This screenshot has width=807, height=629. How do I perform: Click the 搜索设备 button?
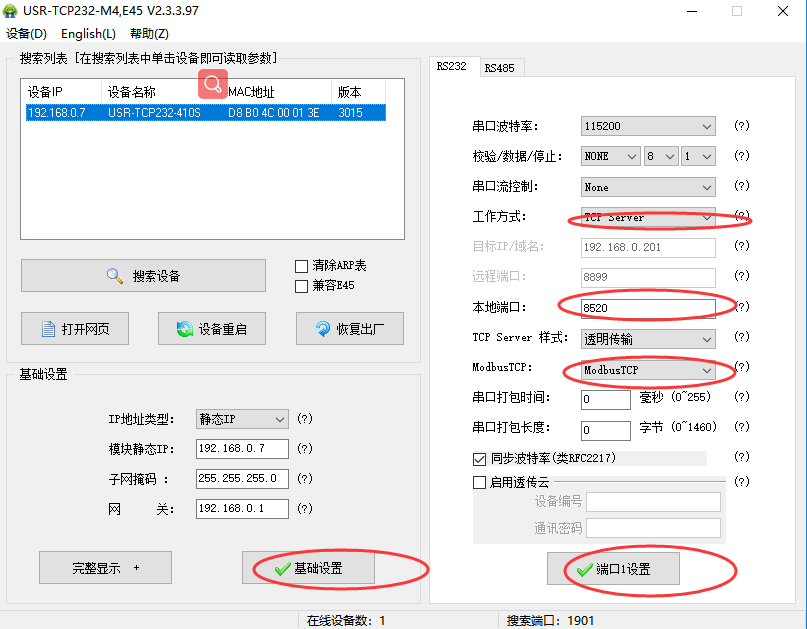tap(143, 275)
